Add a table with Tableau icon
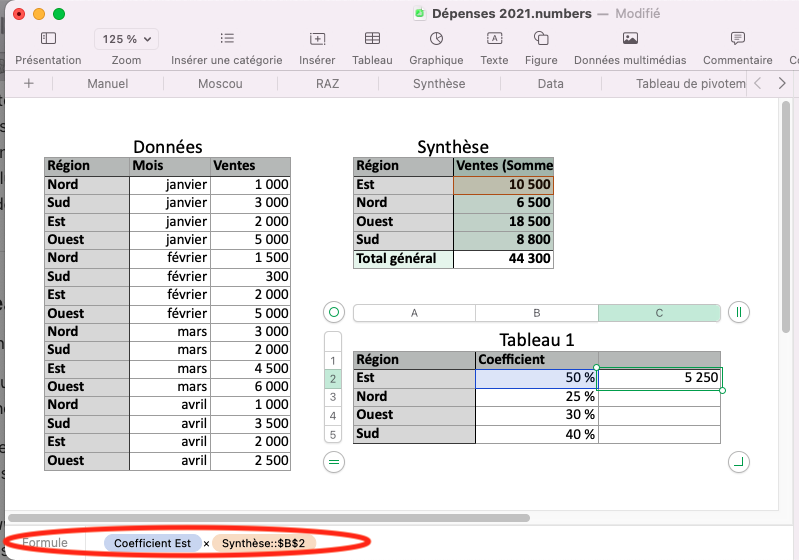 [x=372, y=39]
